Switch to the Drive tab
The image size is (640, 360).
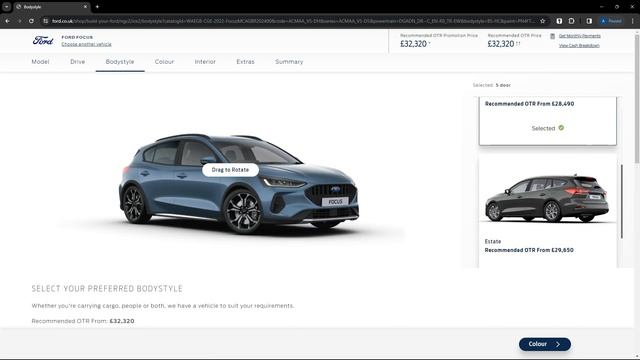(x=78, y=62)
